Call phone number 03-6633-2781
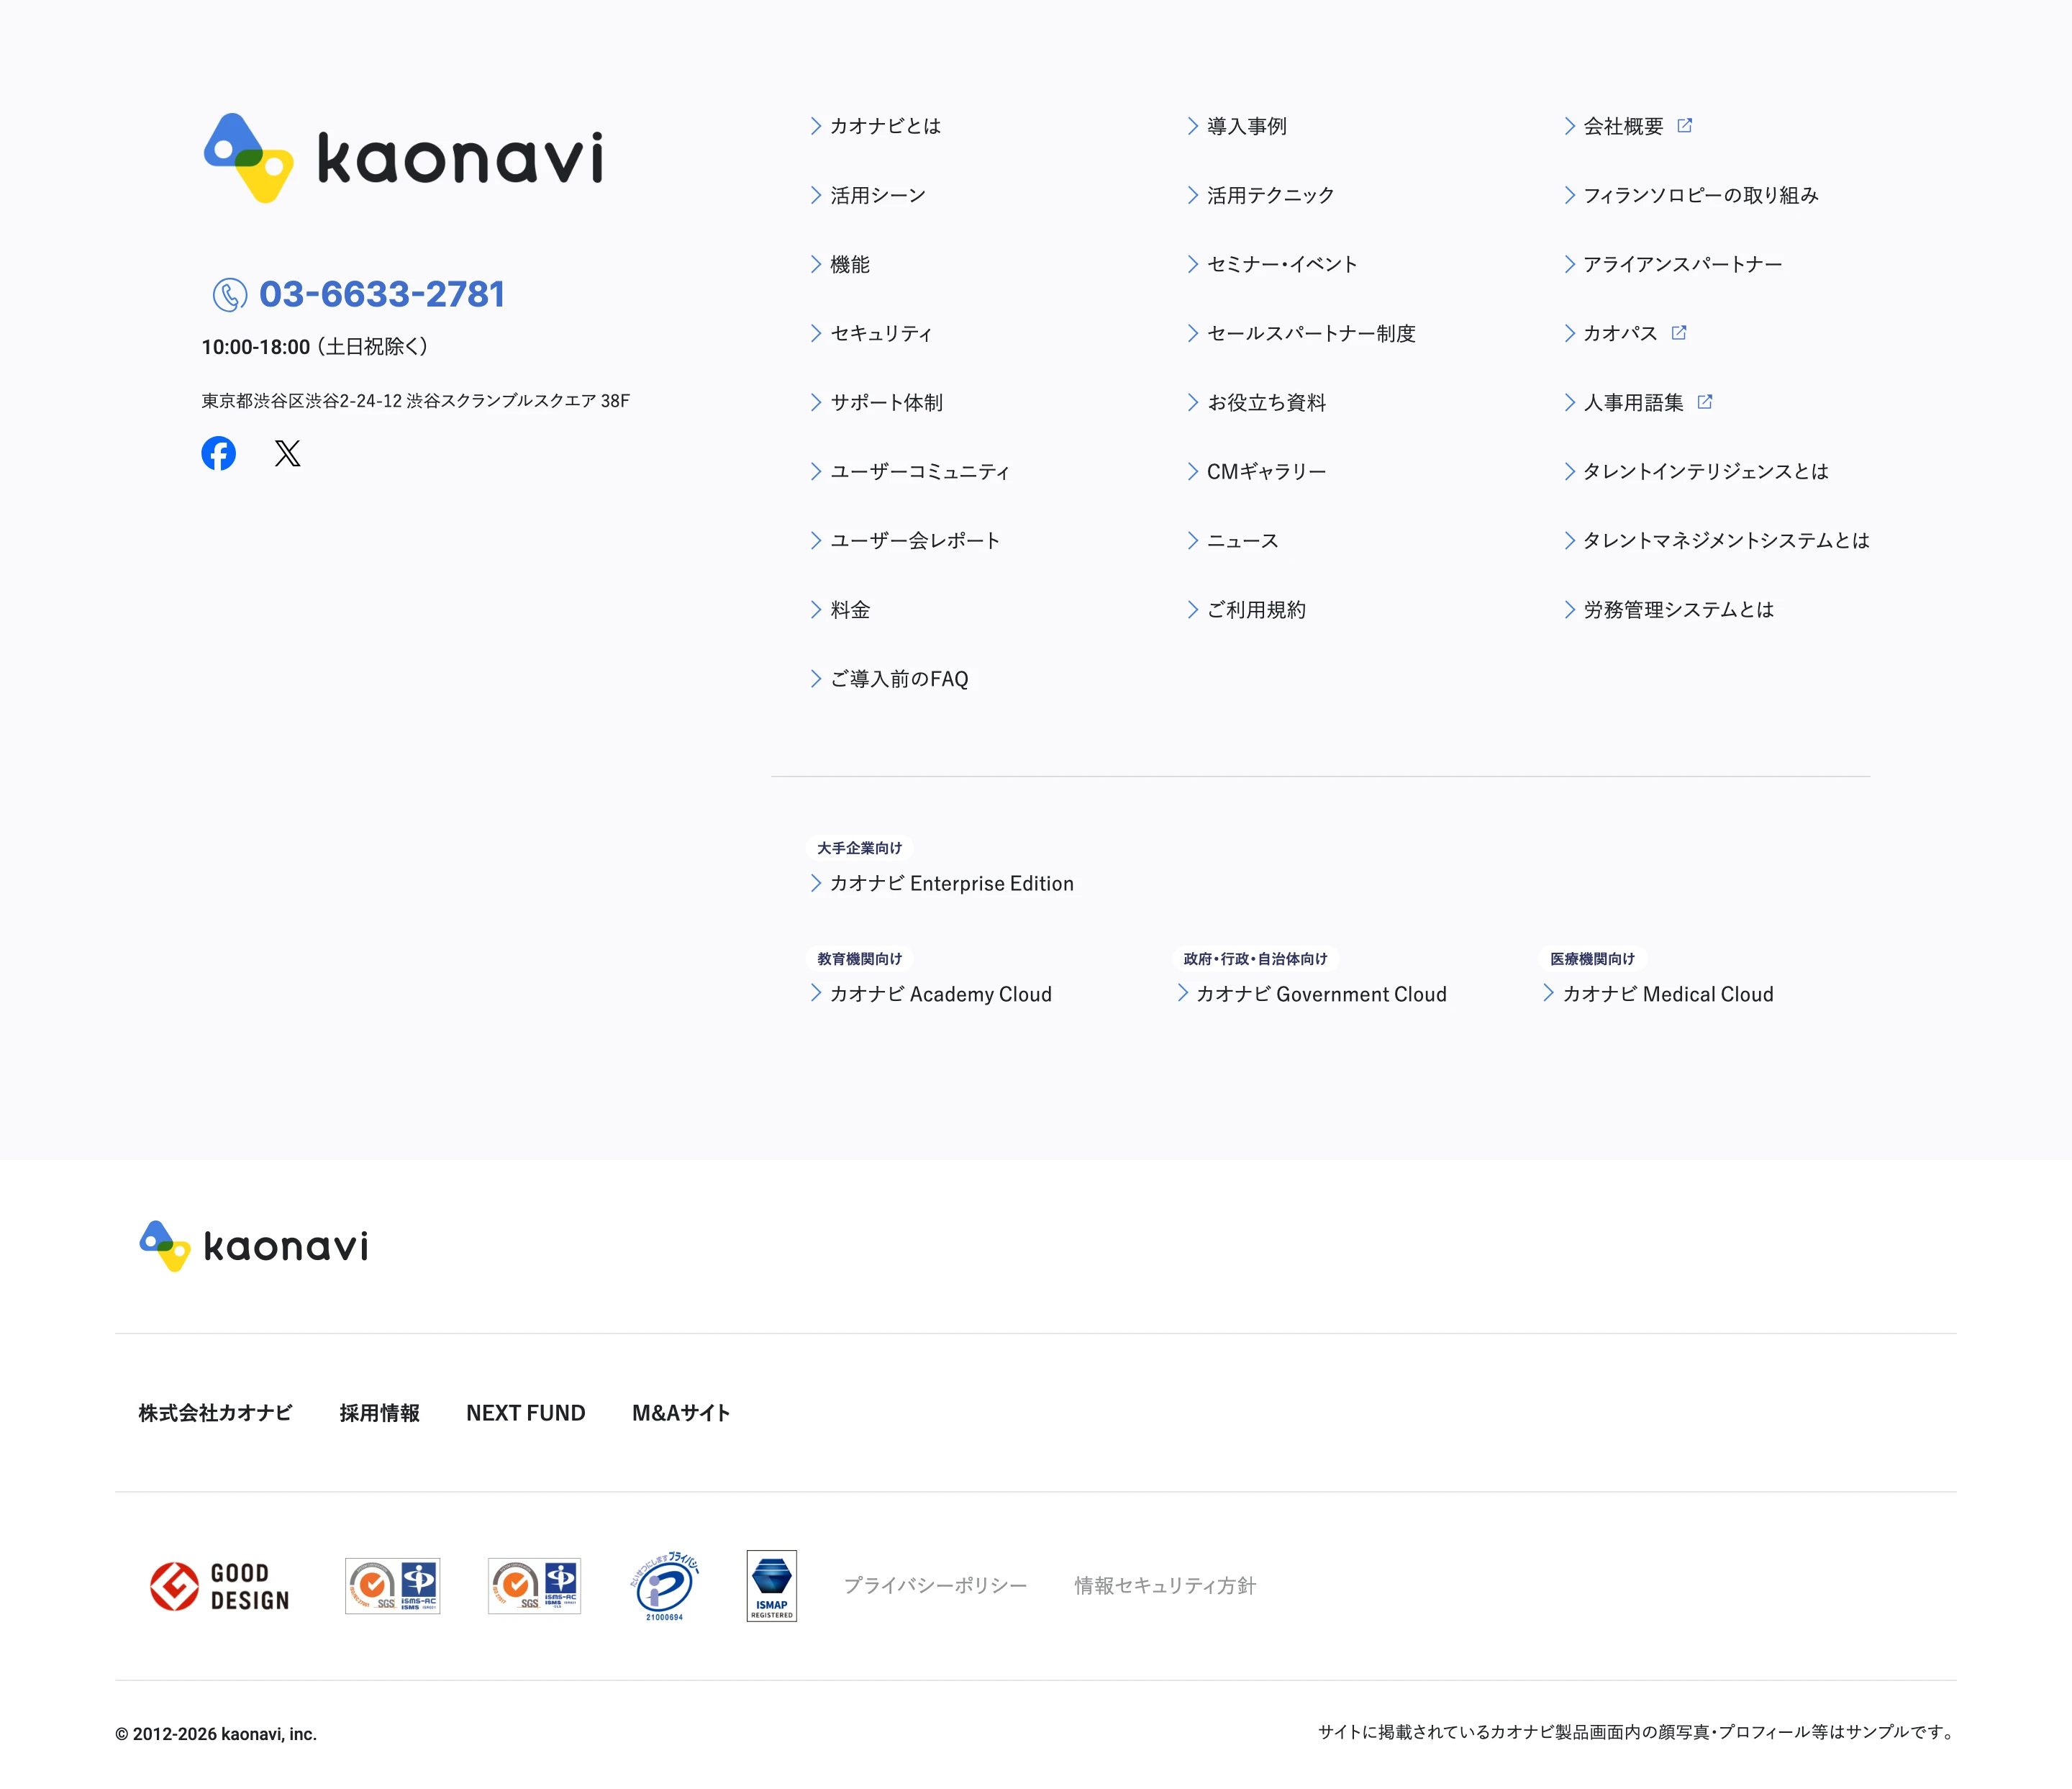The height and width of the screenshot is (1789, 2072). click(382, 294)
